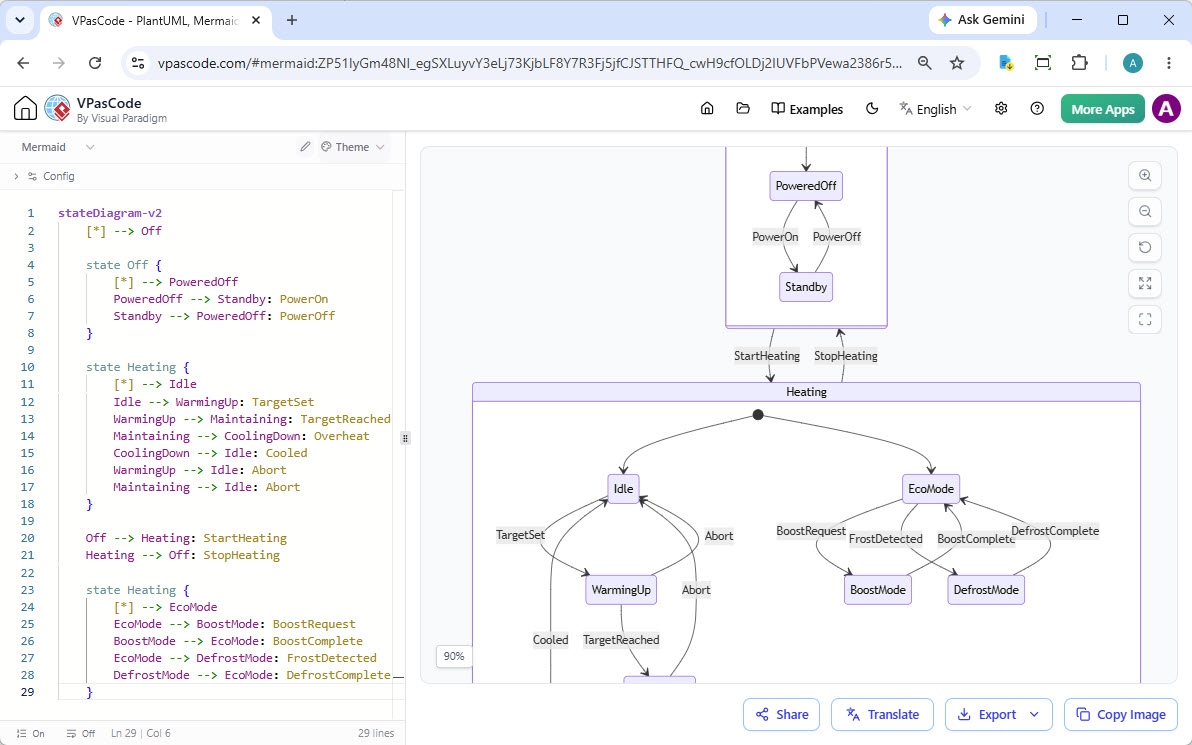Viewport: 1192px width, 745px height.
Task: Click the WarmingUp state node
Action: (621, 590)
